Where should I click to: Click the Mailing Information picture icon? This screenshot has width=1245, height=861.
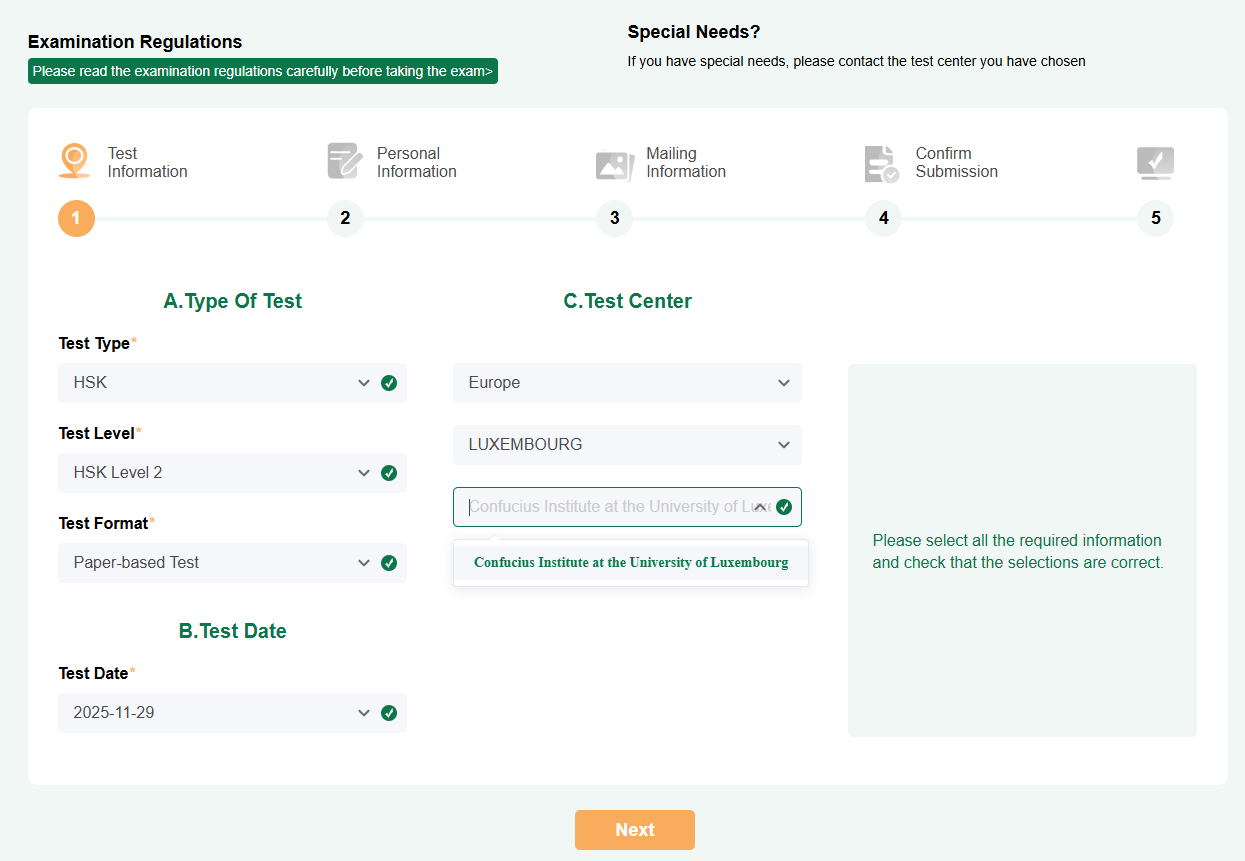tap(614, 164)
